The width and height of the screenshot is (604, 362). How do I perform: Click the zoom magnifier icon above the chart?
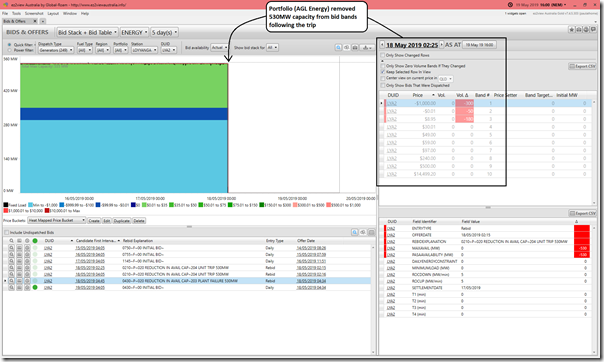(x=338, y=47)
